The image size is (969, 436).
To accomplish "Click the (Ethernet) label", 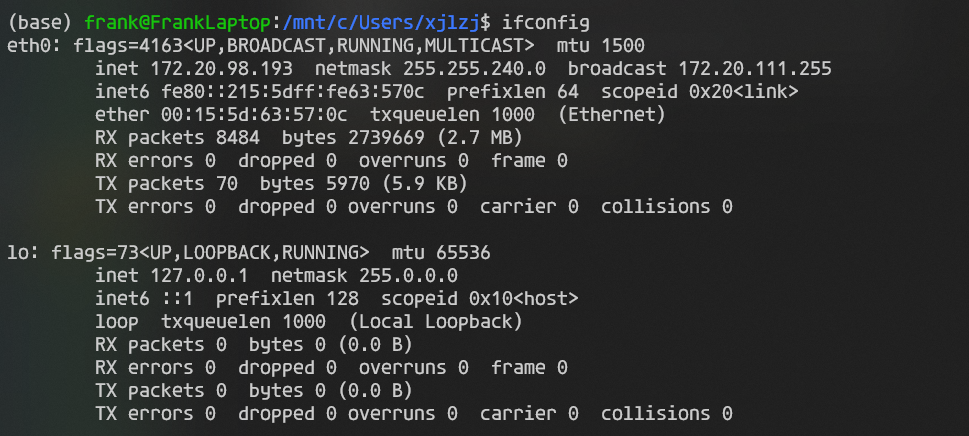I will tap(612, 114).
